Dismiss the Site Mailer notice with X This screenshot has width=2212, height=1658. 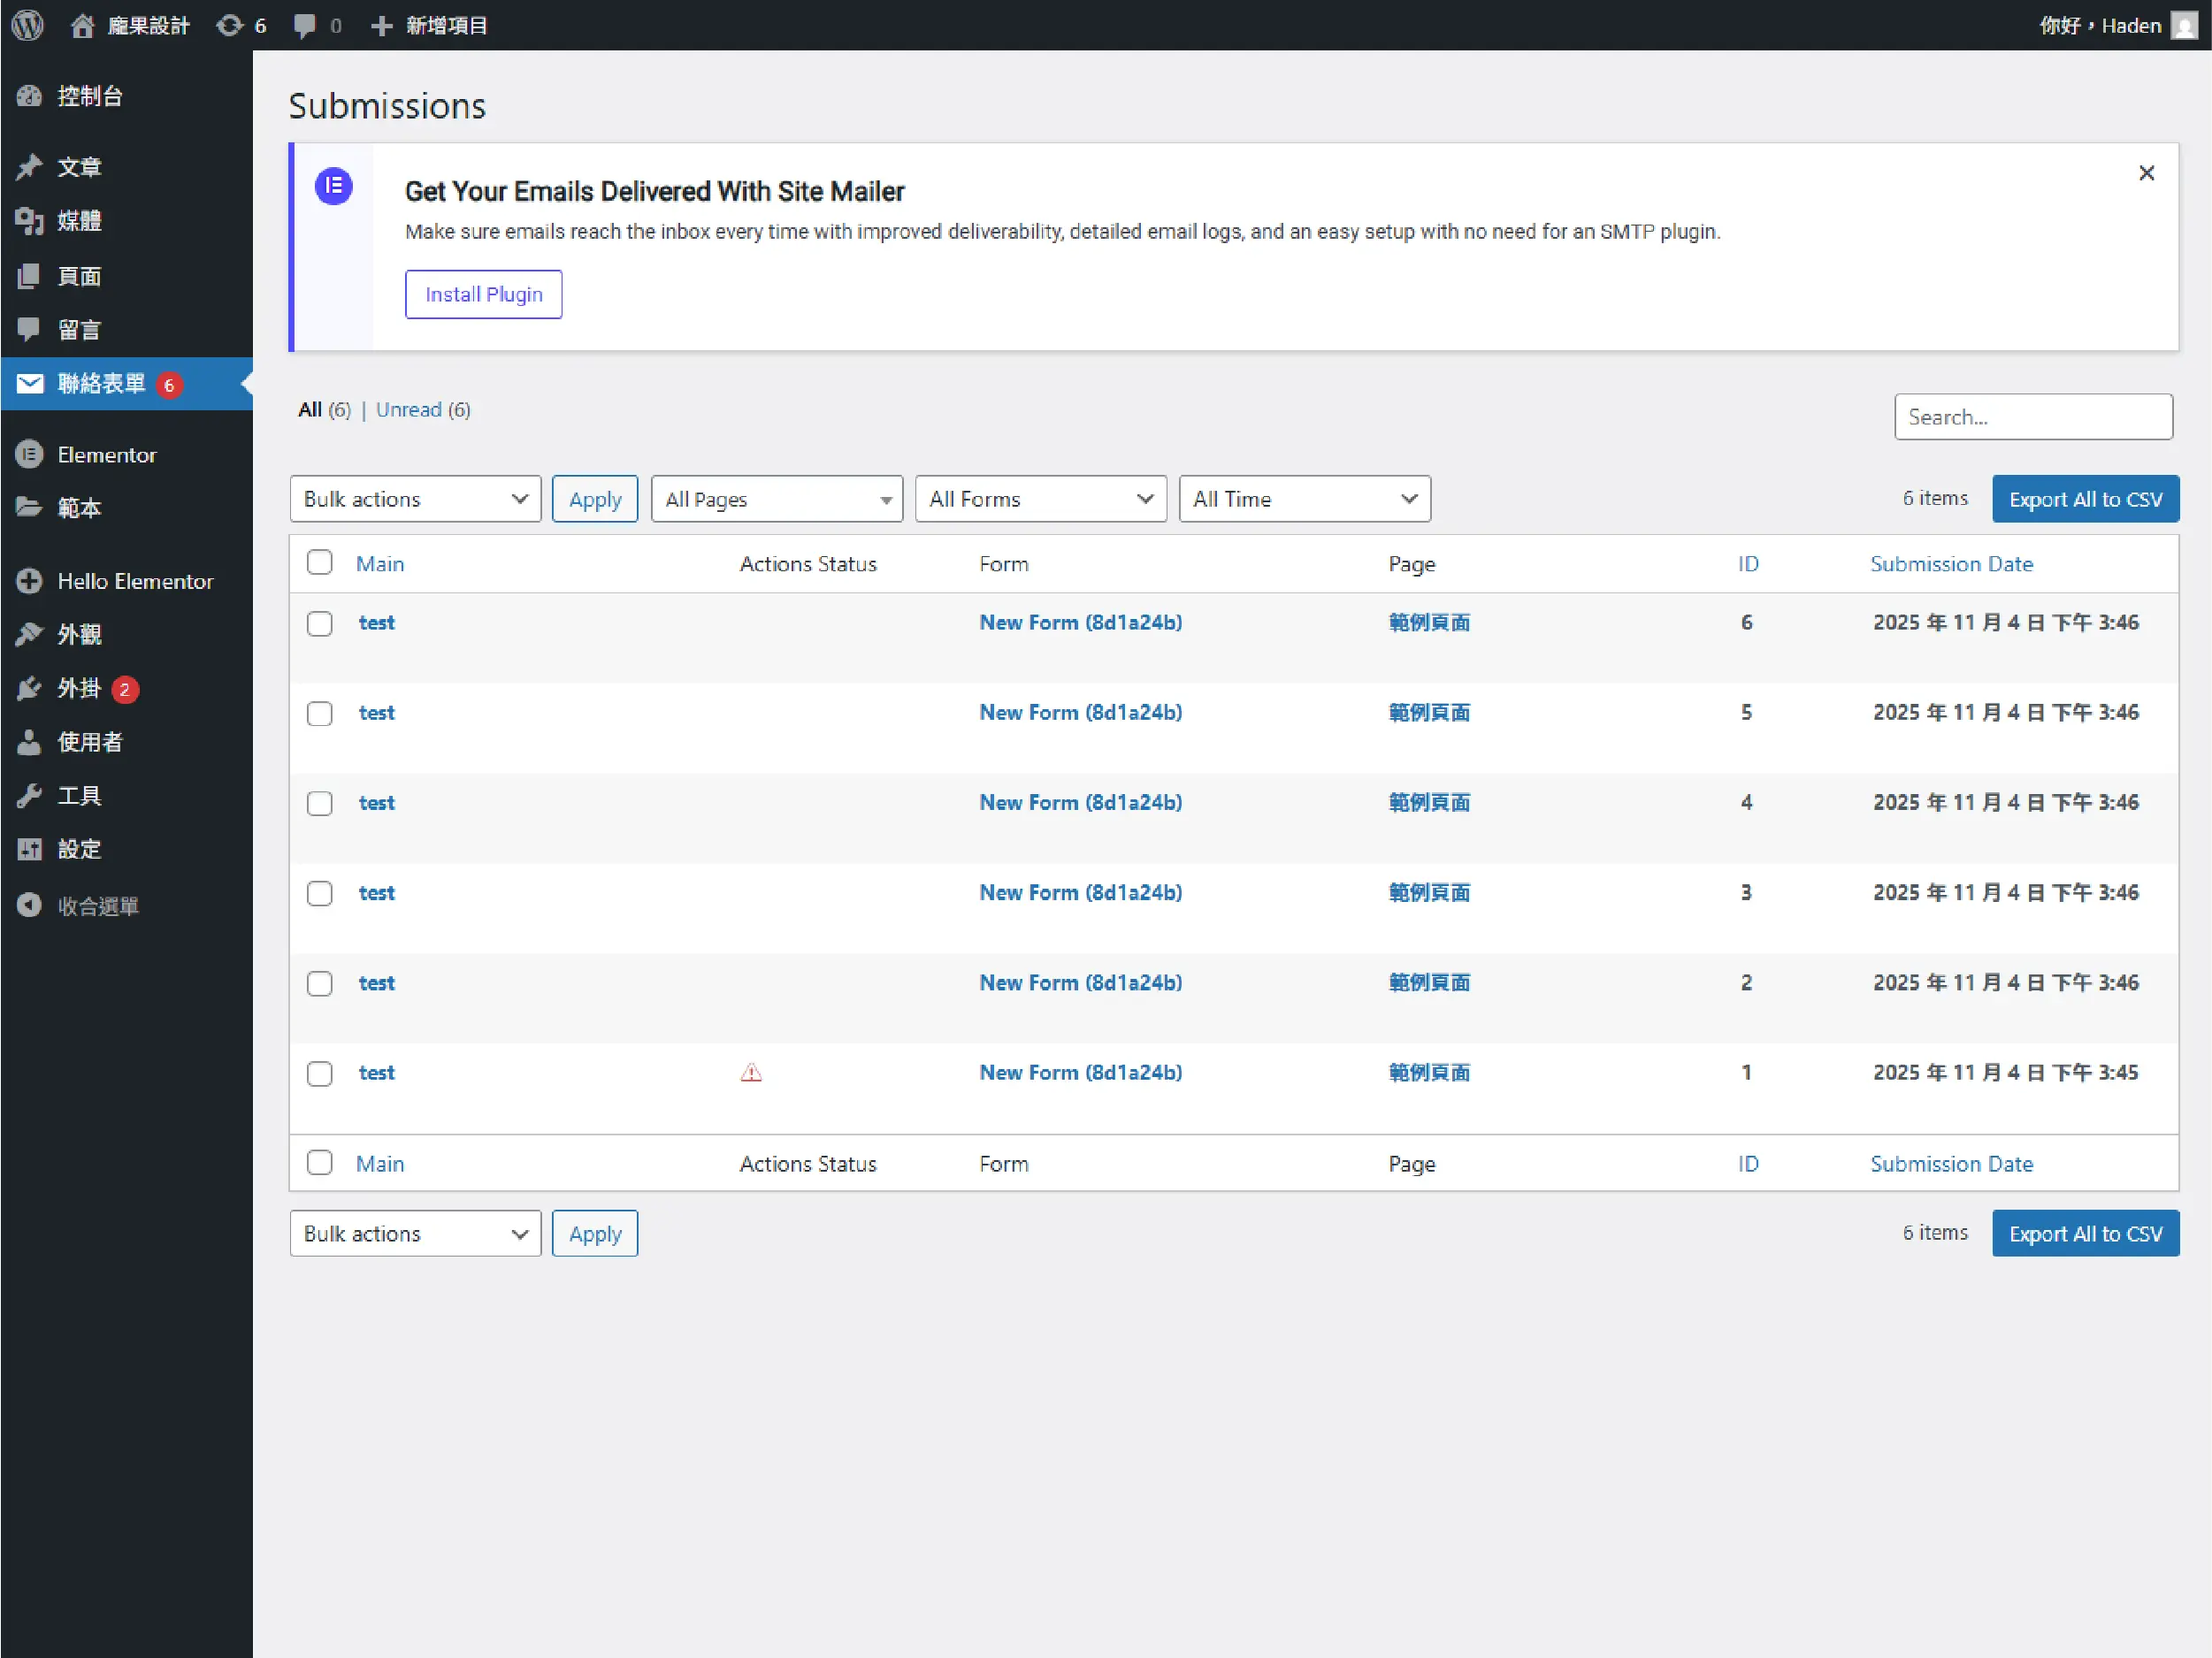point(2146,173)
